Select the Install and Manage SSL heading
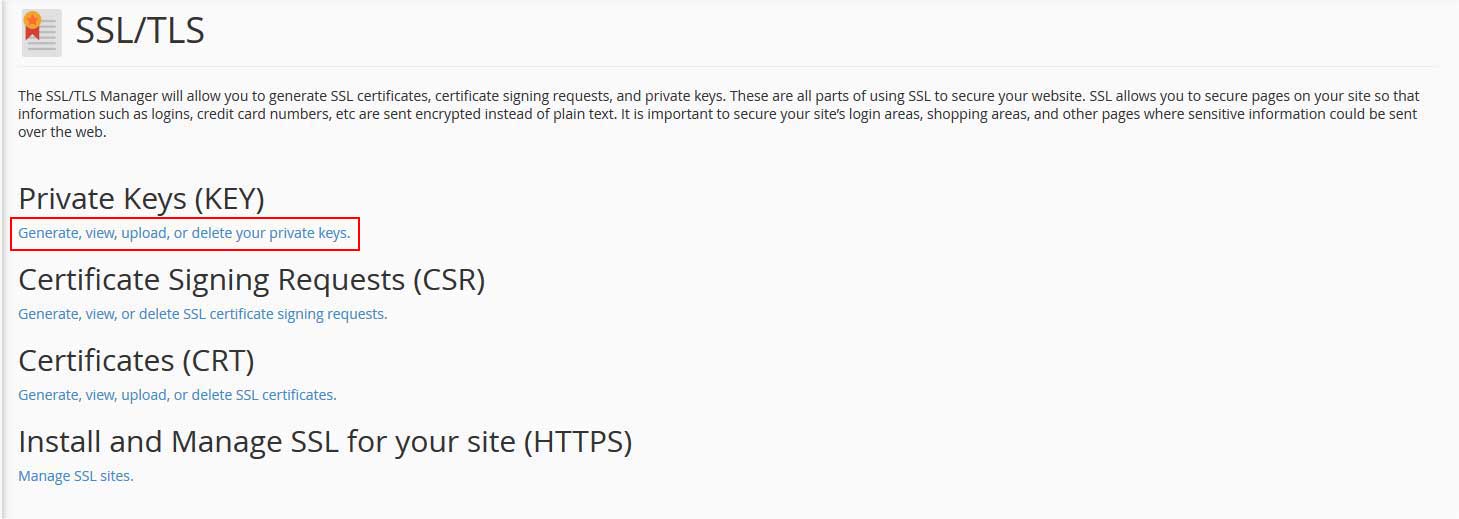This screenshot has height=519, width=1459. (325, 441)
